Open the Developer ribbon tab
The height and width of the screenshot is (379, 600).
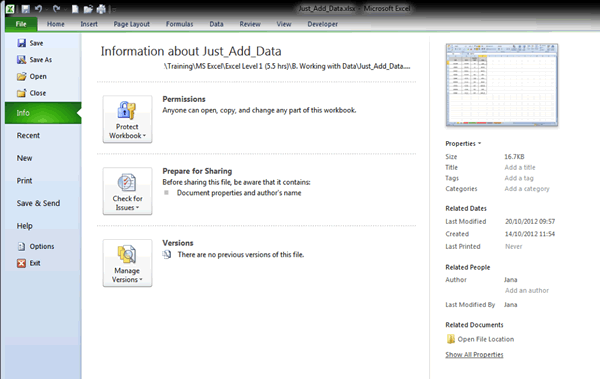tap(323, 24)
